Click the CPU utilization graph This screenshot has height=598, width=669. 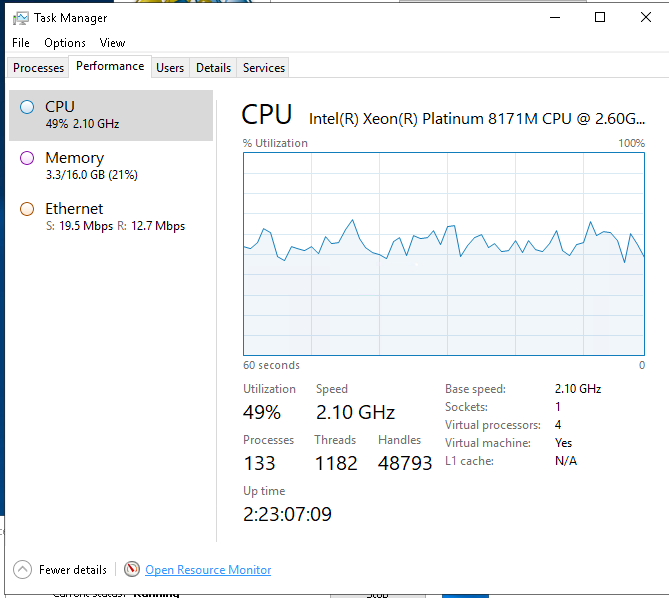click(444, 254)
